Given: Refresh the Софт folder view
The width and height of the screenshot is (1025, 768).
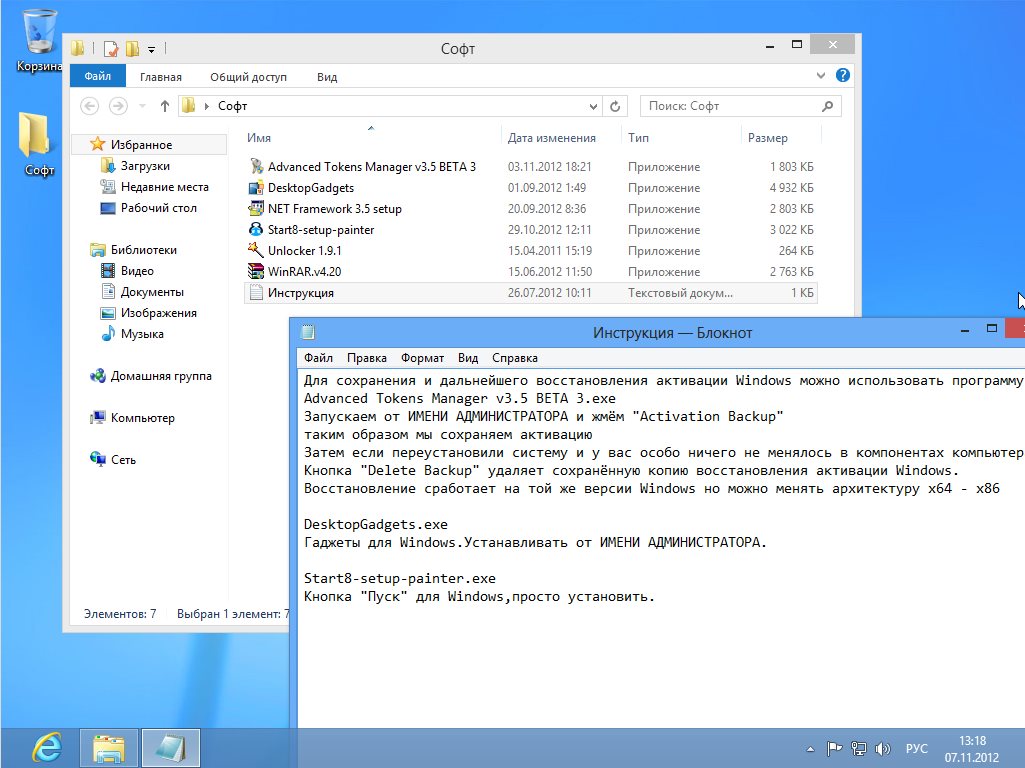Looking at the screenshot, I should [615, 106].
